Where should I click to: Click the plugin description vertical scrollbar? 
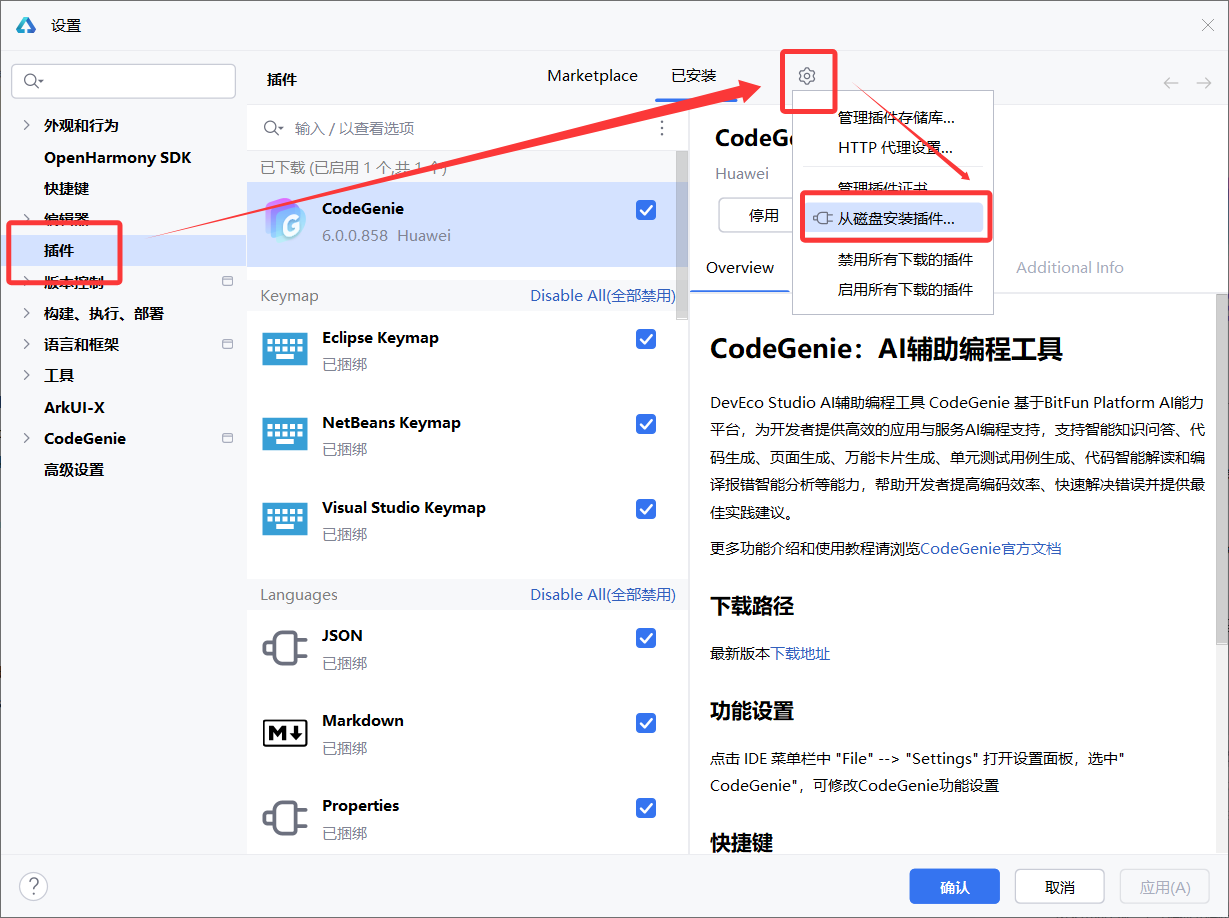tap(1221, 468)
